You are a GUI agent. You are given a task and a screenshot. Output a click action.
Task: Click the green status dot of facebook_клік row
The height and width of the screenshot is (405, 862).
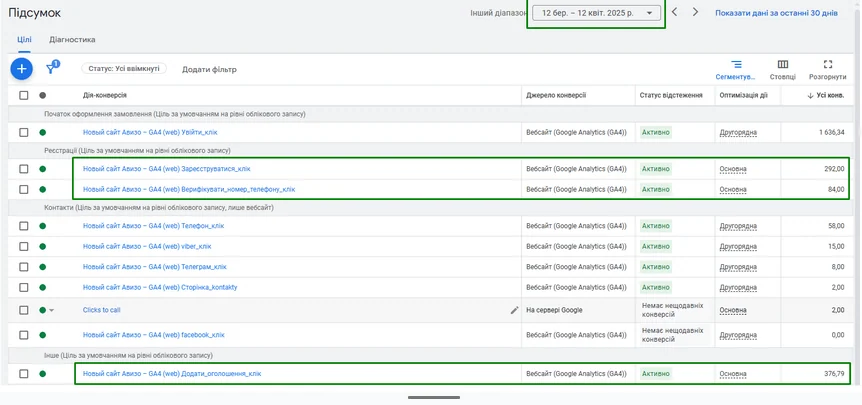(42, 335)
